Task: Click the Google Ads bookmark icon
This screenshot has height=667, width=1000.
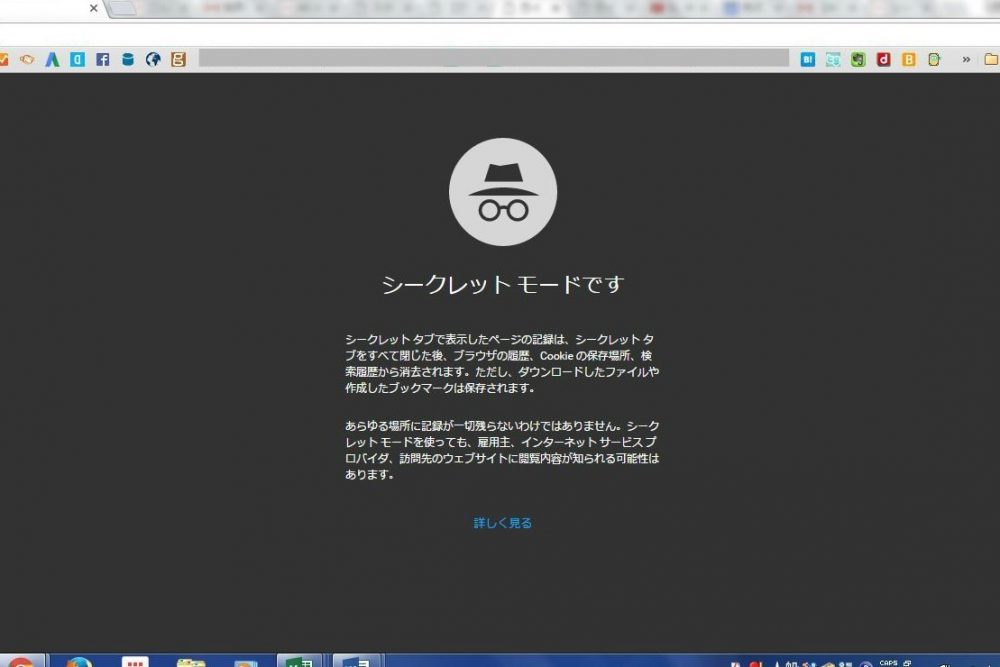Action: tap(52, 59)
